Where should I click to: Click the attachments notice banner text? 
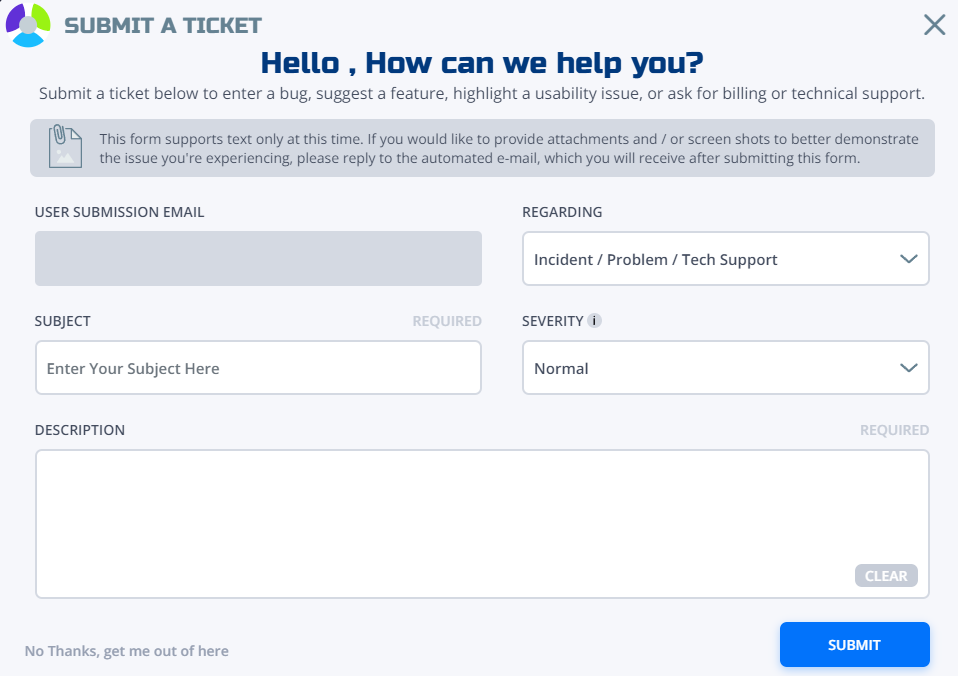pos(509,149)
